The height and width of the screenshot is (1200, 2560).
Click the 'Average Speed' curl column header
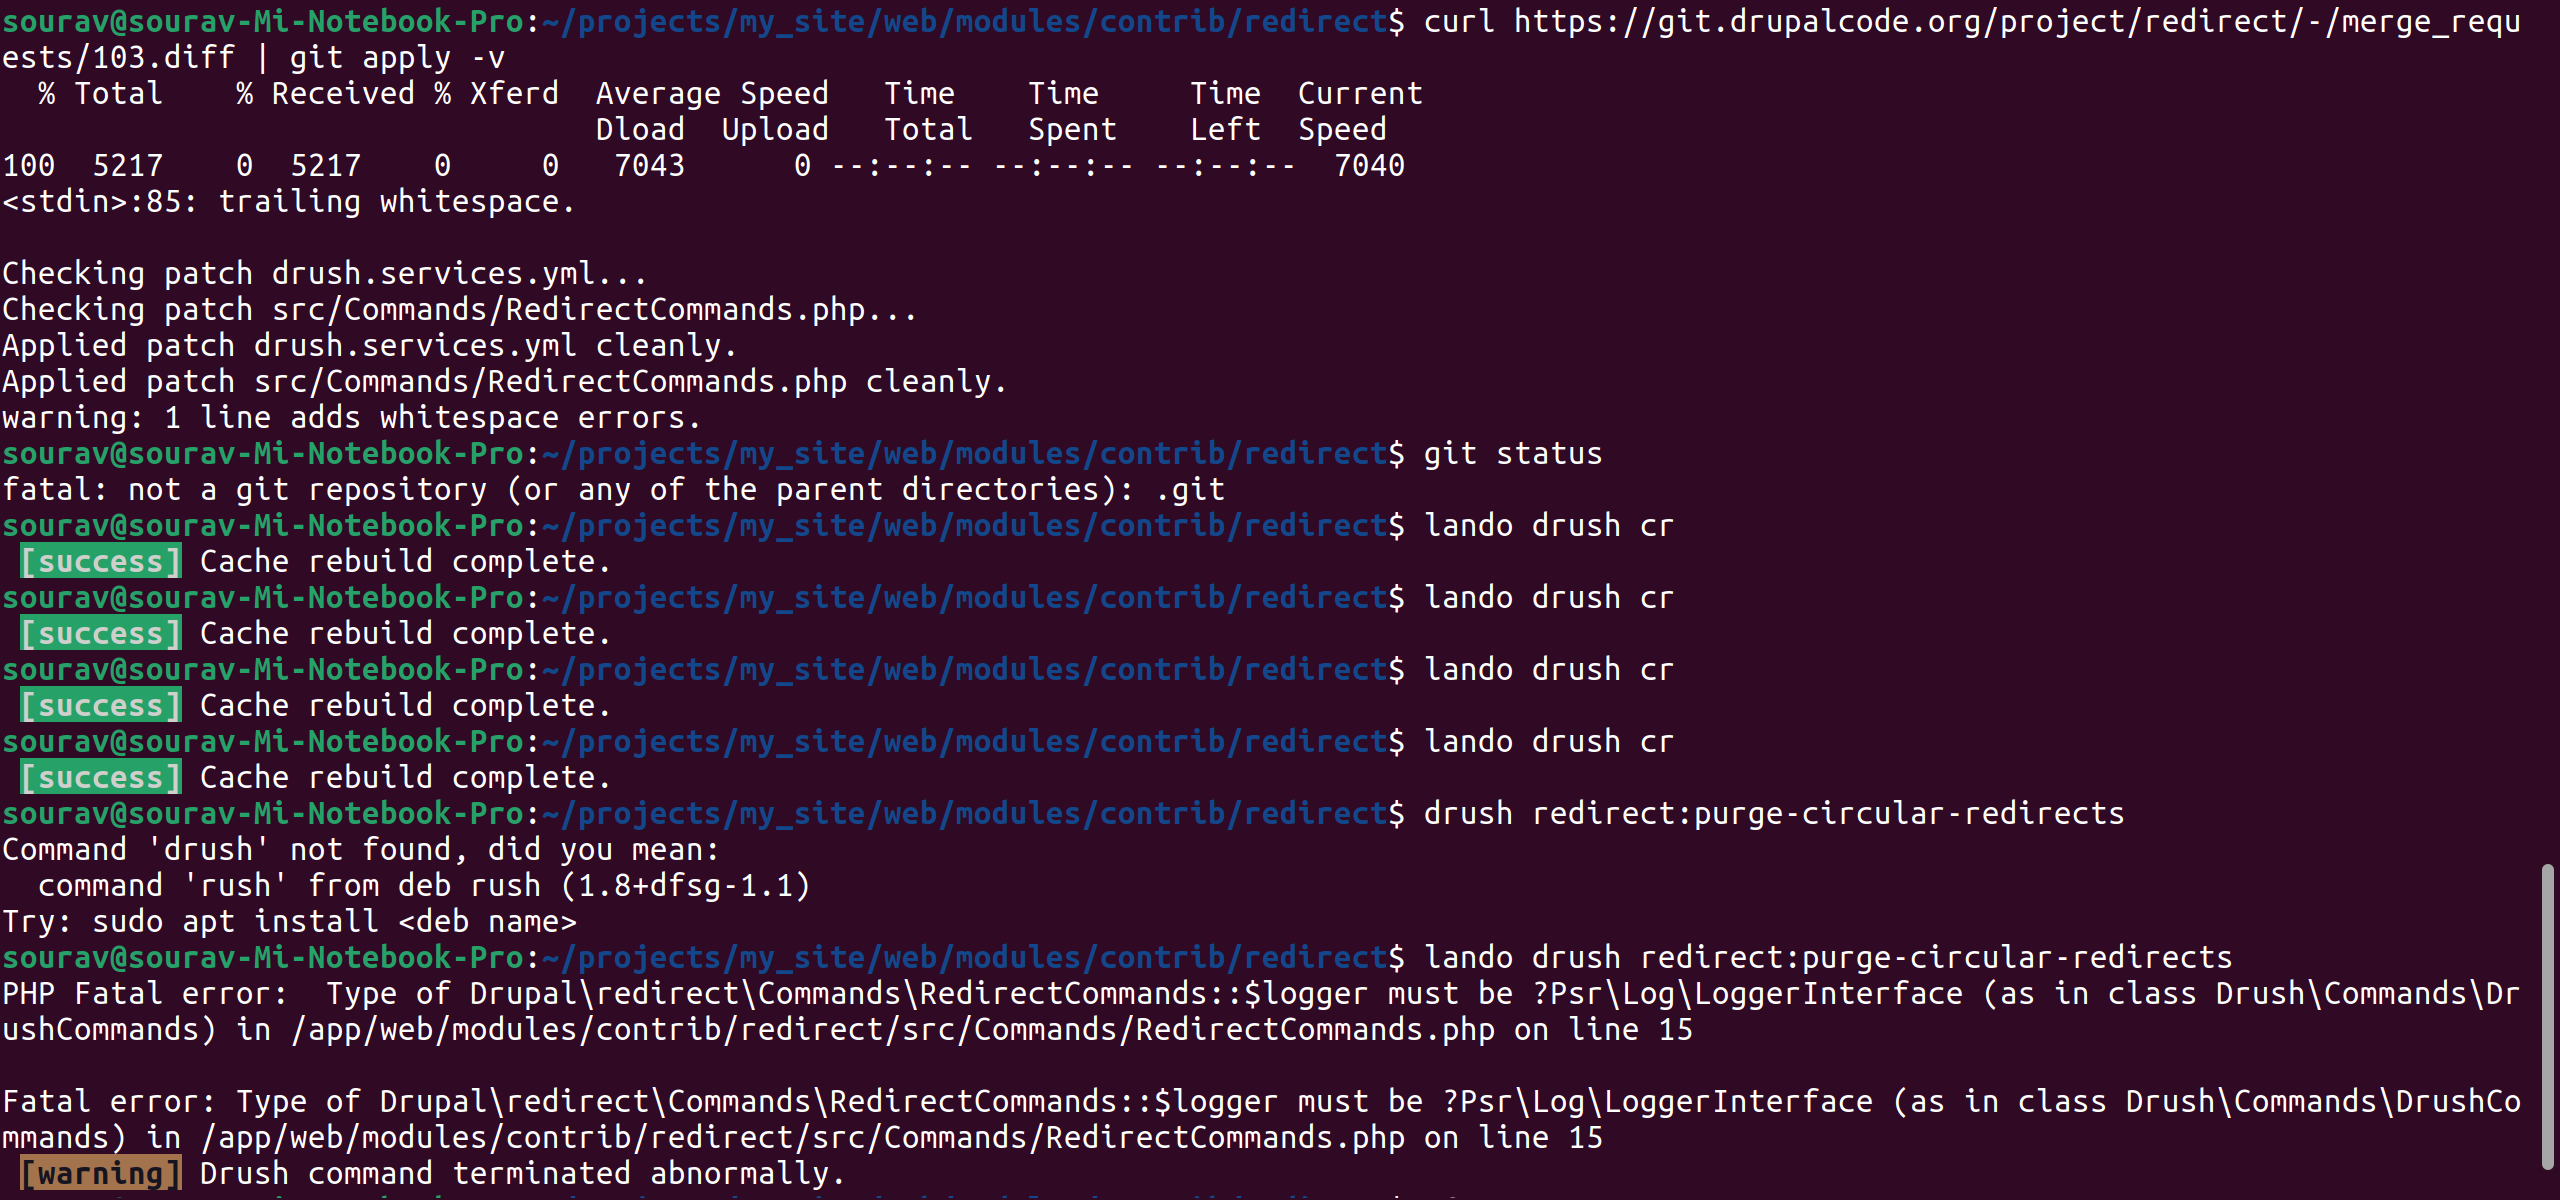pos(712,94)
